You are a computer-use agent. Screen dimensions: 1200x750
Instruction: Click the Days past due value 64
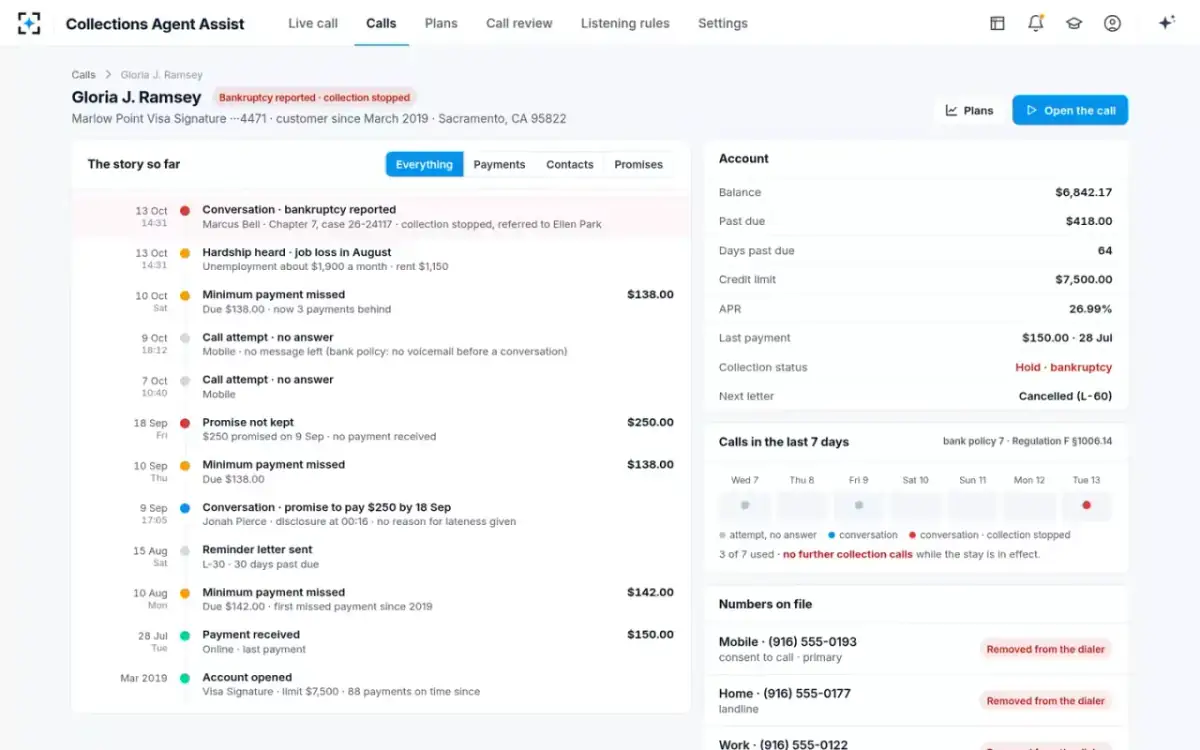(x=1105, y=250)
